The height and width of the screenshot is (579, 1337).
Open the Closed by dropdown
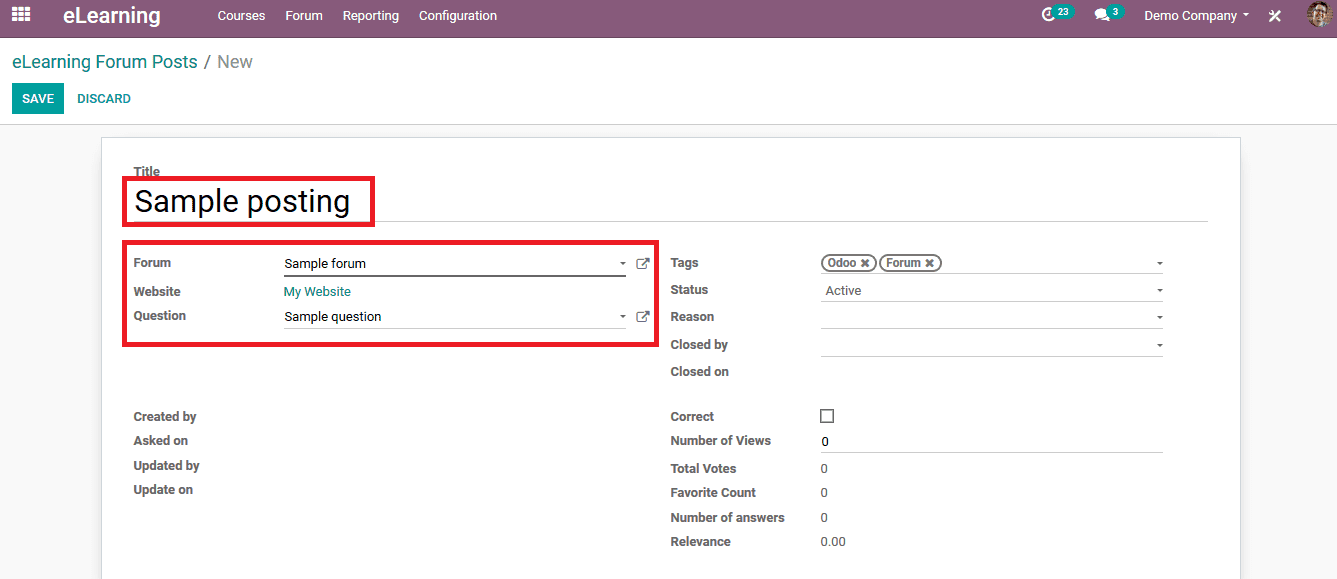click(991, 345)
